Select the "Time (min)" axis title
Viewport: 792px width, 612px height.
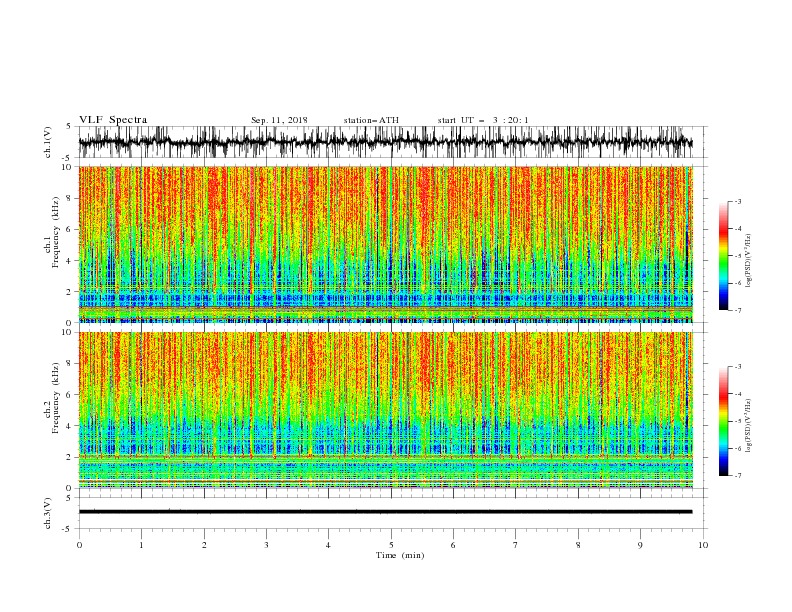pos(400,555)
